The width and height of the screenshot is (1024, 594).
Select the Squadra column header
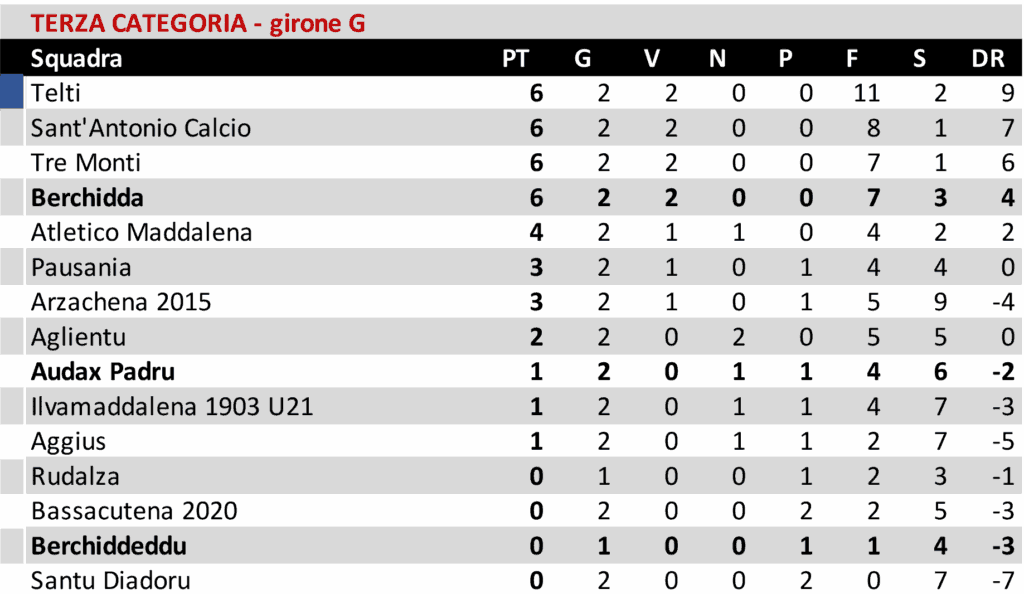point(77,58)
